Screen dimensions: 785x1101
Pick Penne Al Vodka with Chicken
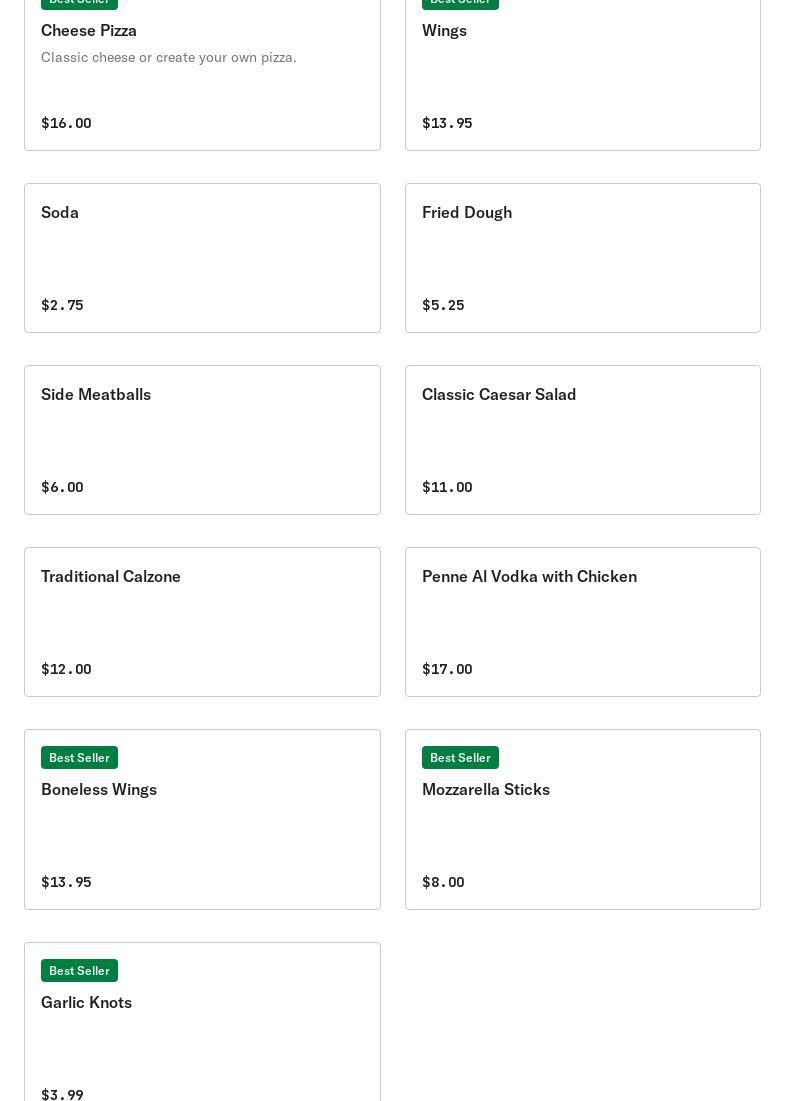(529, 577)
